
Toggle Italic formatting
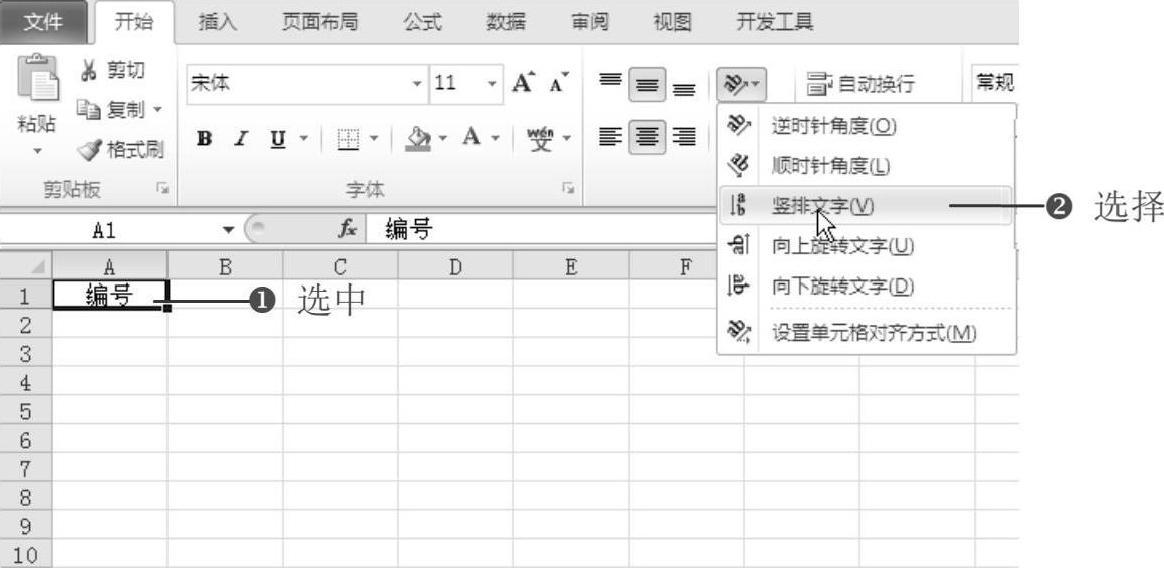(241, 139)
